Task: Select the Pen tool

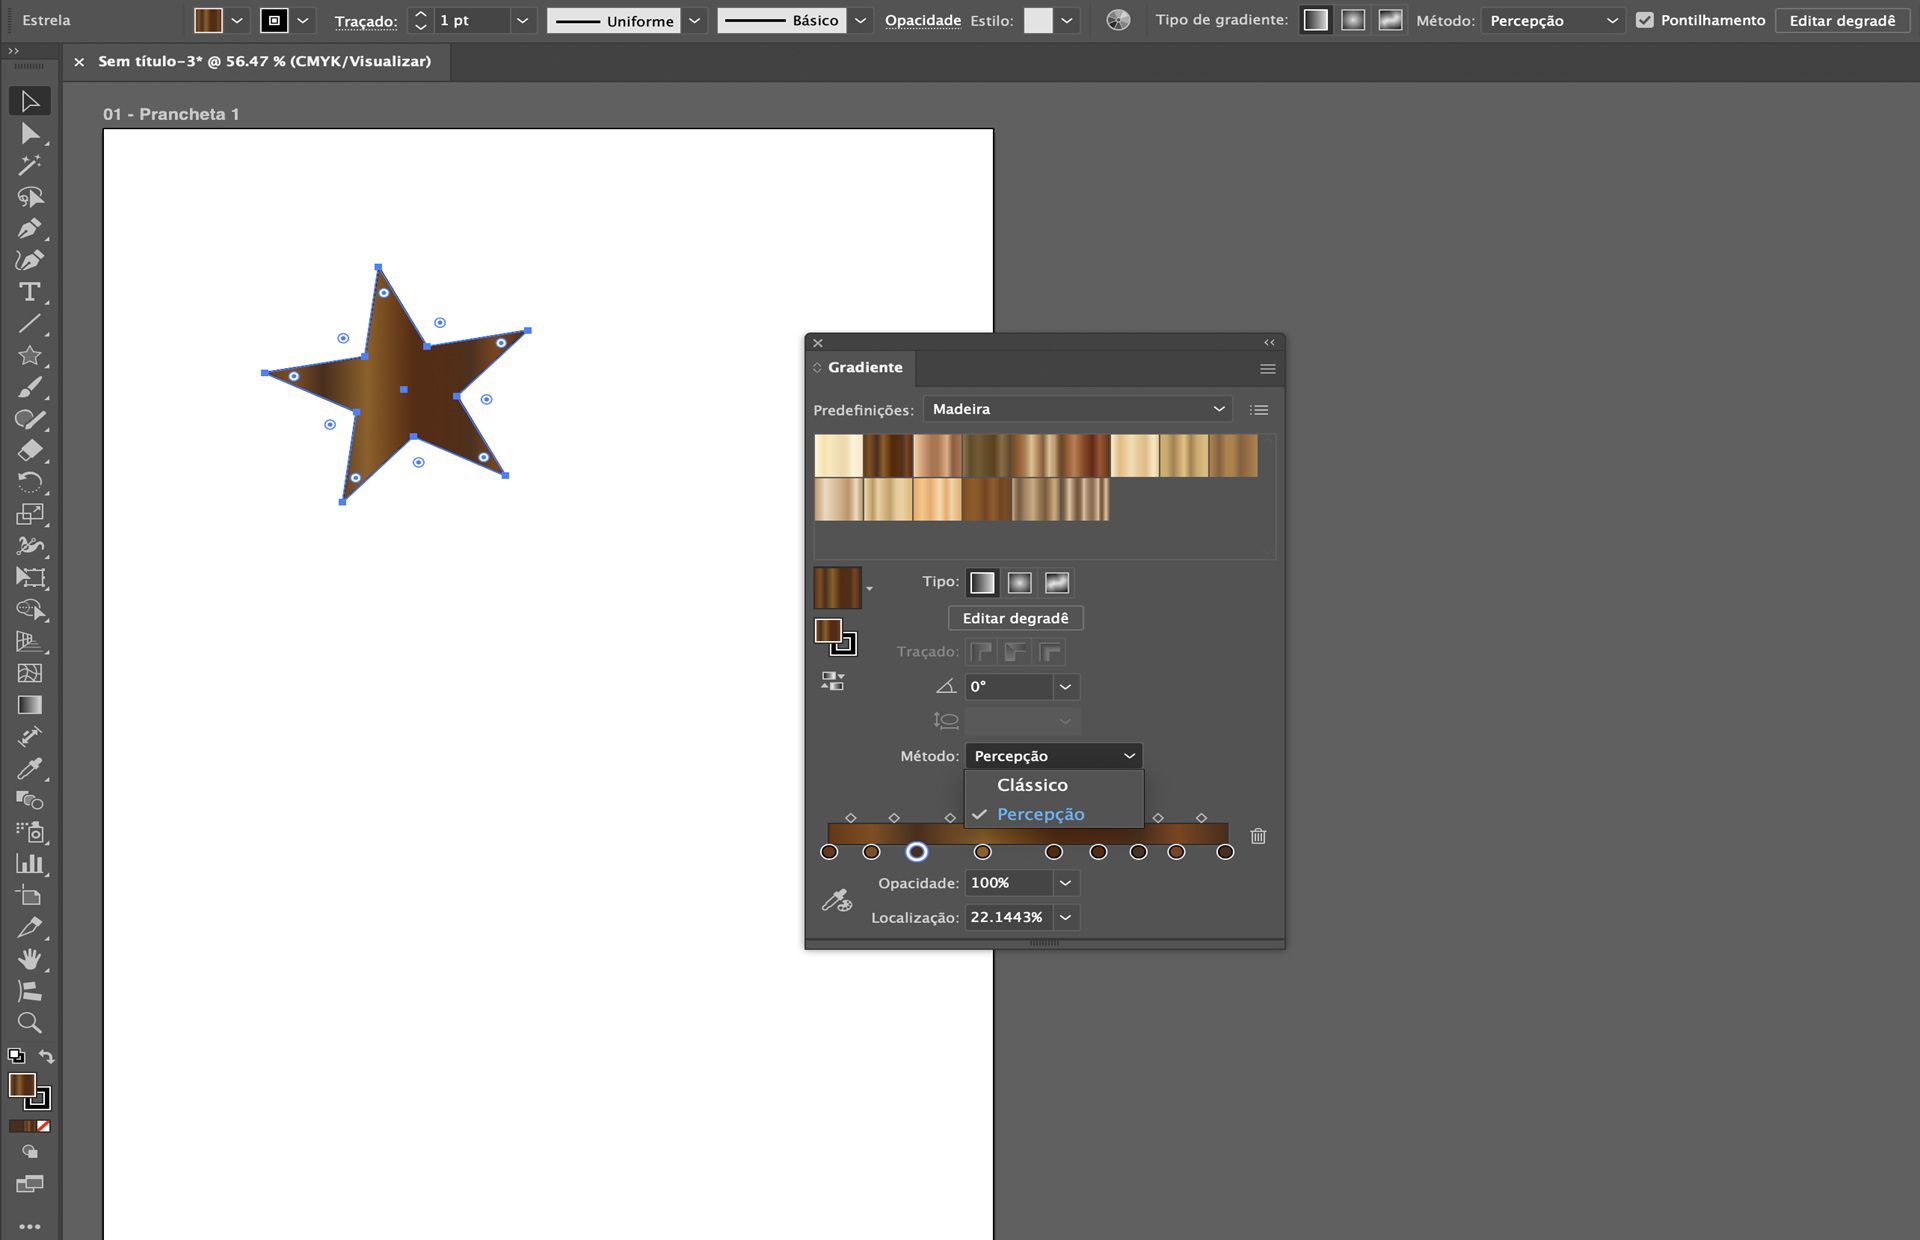Action: (31, 228)
